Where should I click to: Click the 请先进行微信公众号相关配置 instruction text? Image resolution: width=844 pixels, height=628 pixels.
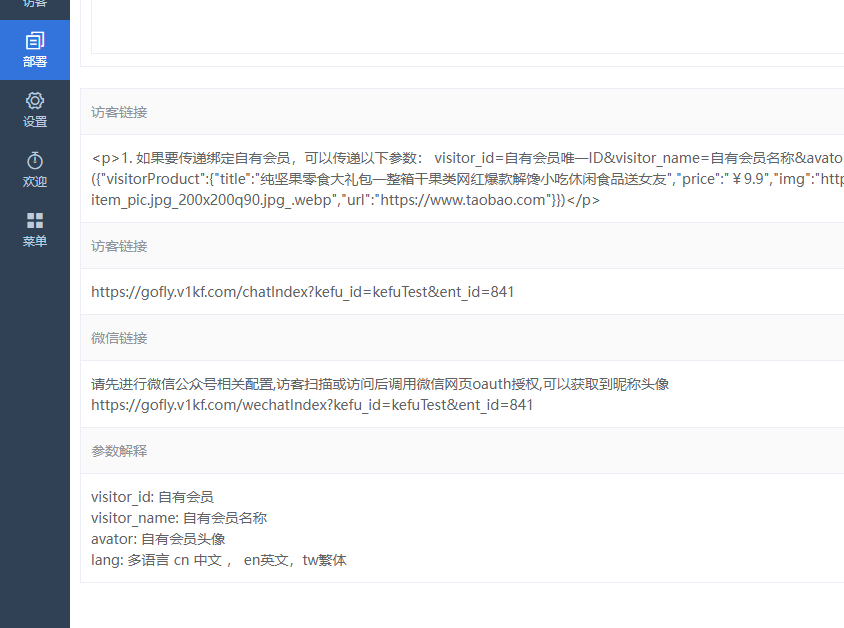coord(380,384)
